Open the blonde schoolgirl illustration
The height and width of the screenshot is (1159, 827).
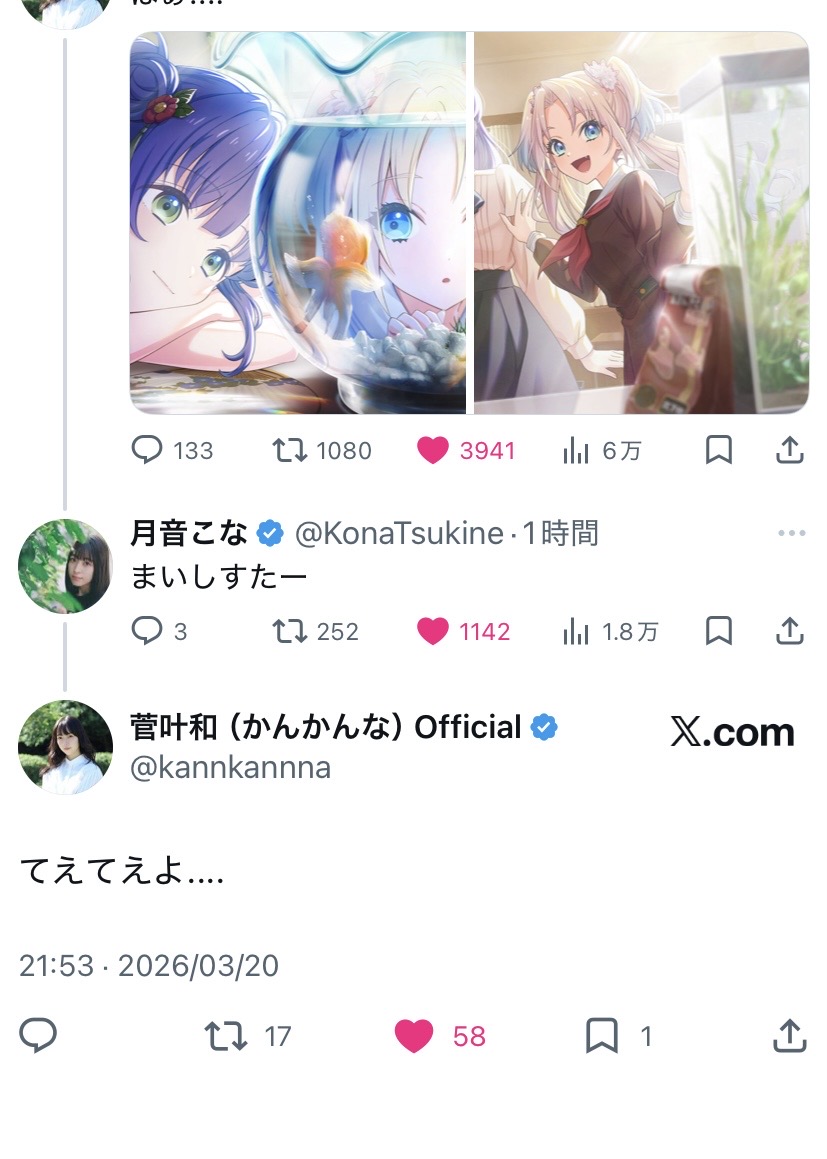point(641,222)
